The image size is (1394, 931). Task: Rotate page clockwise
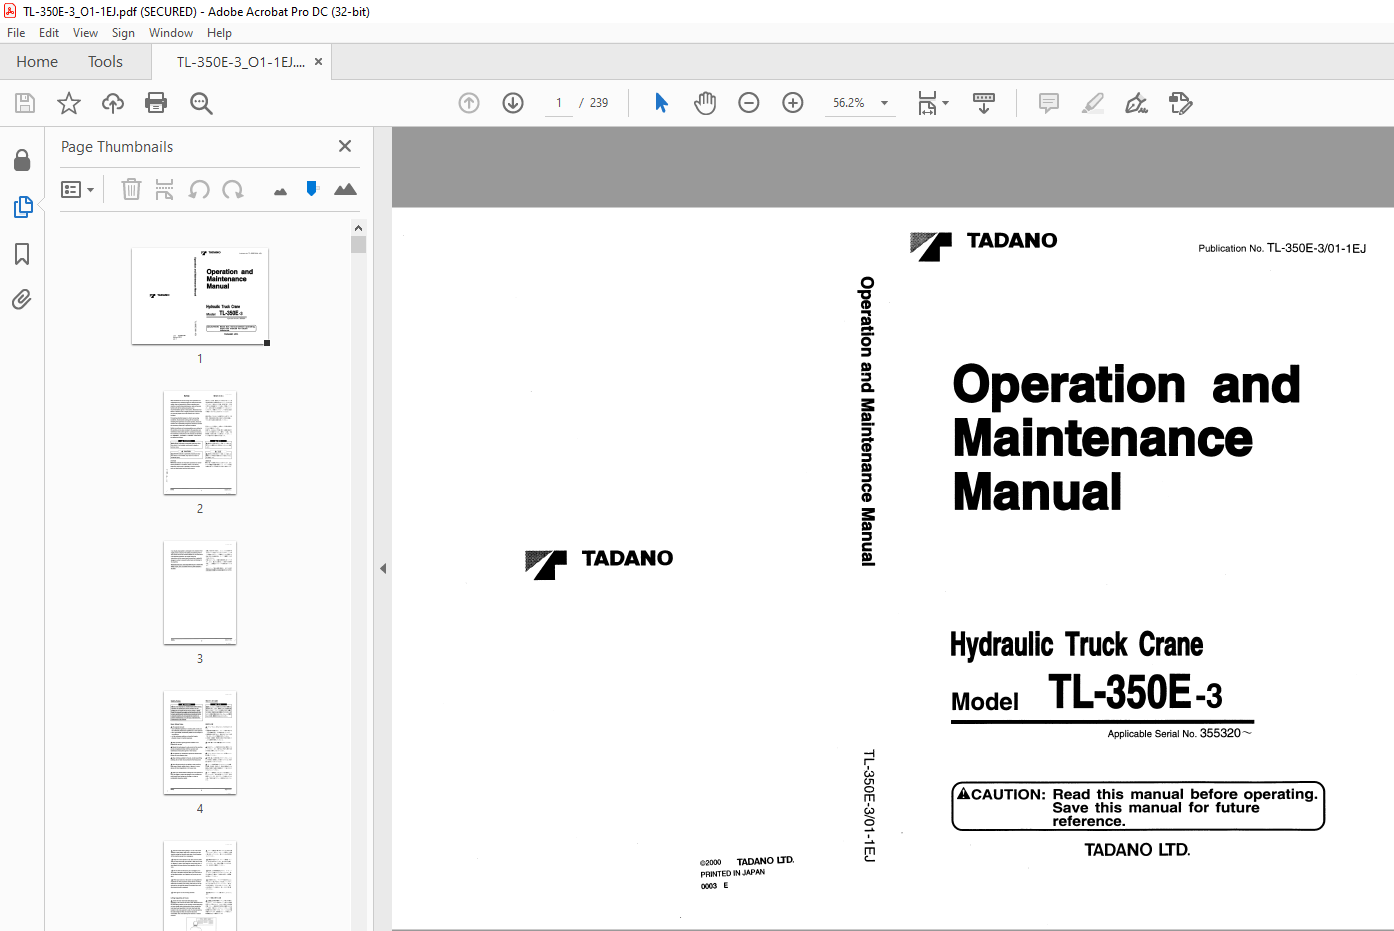pos(233,189)
